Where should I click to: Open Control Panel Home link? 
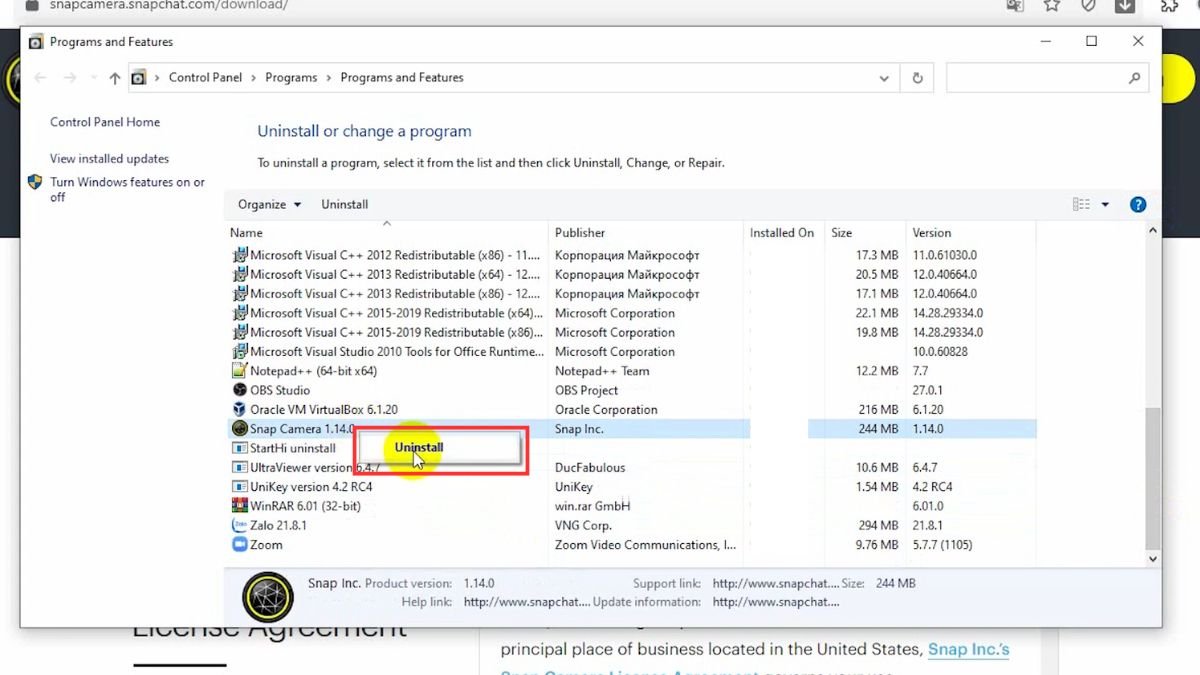[x=105, y=122]
